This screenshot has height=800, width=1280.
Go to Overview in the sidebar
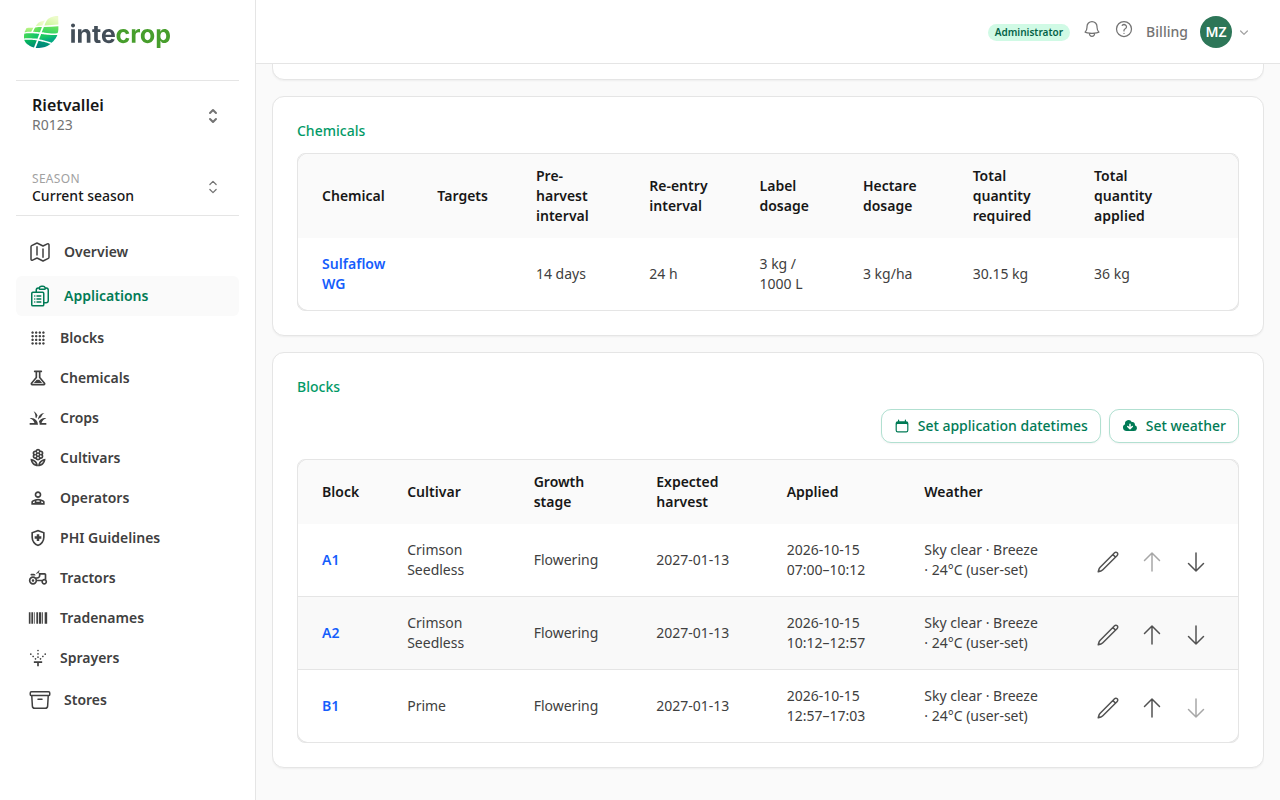pyautogui.click(x=127, y=252)
